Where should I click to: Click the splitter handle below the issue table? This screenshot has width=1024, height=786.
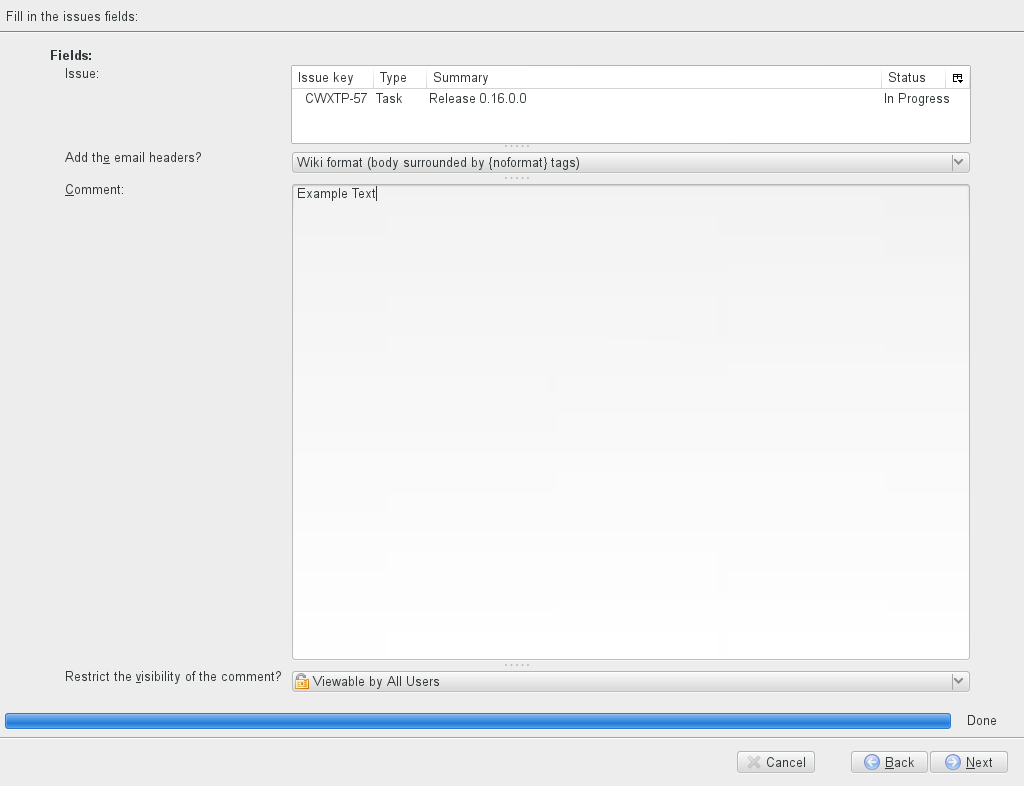517,147
